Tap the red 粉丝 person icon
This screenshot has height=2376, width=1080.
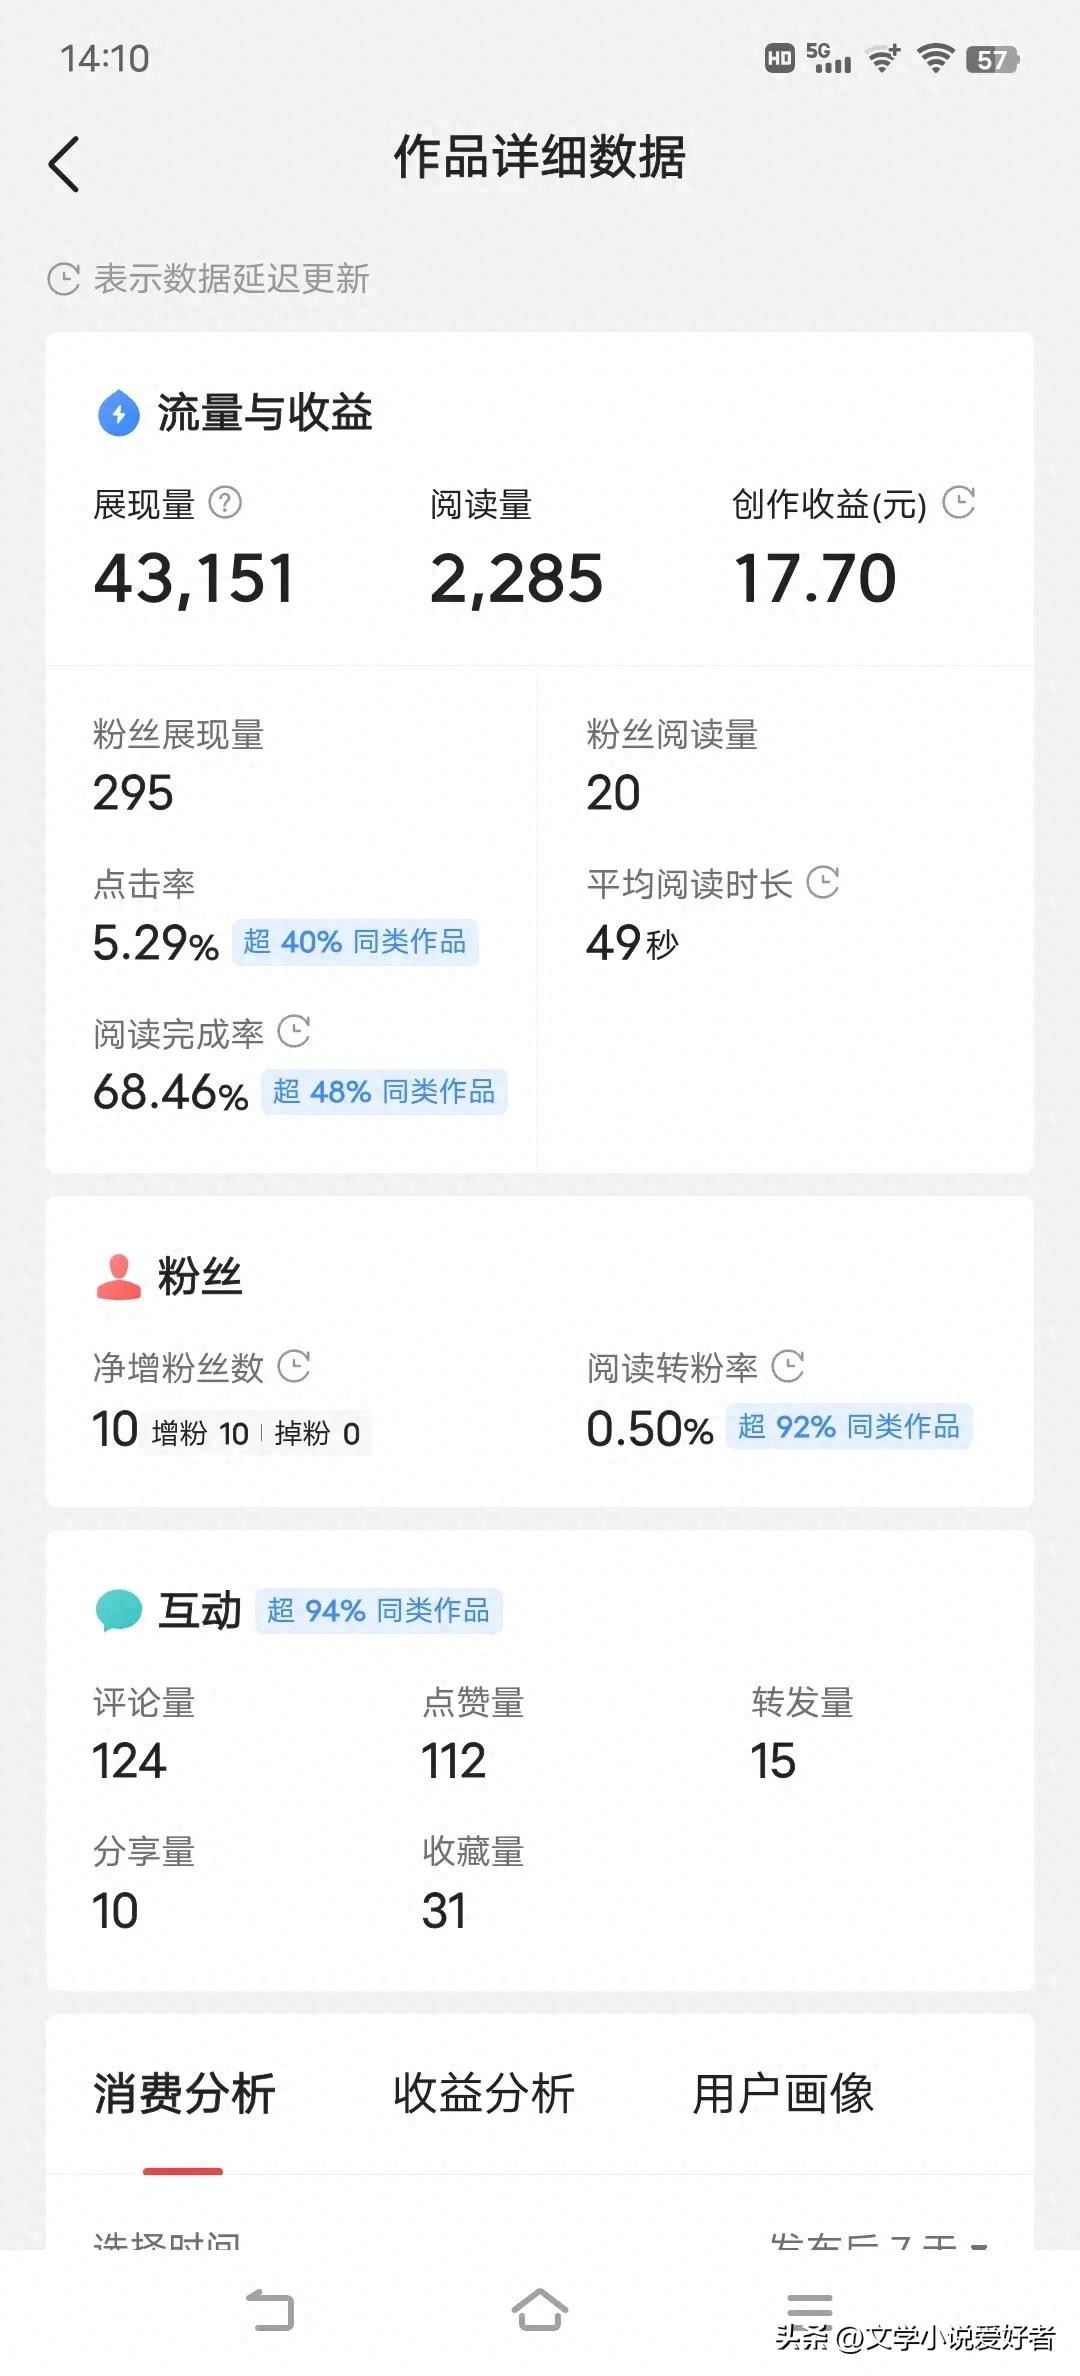tap(119, 1276)
